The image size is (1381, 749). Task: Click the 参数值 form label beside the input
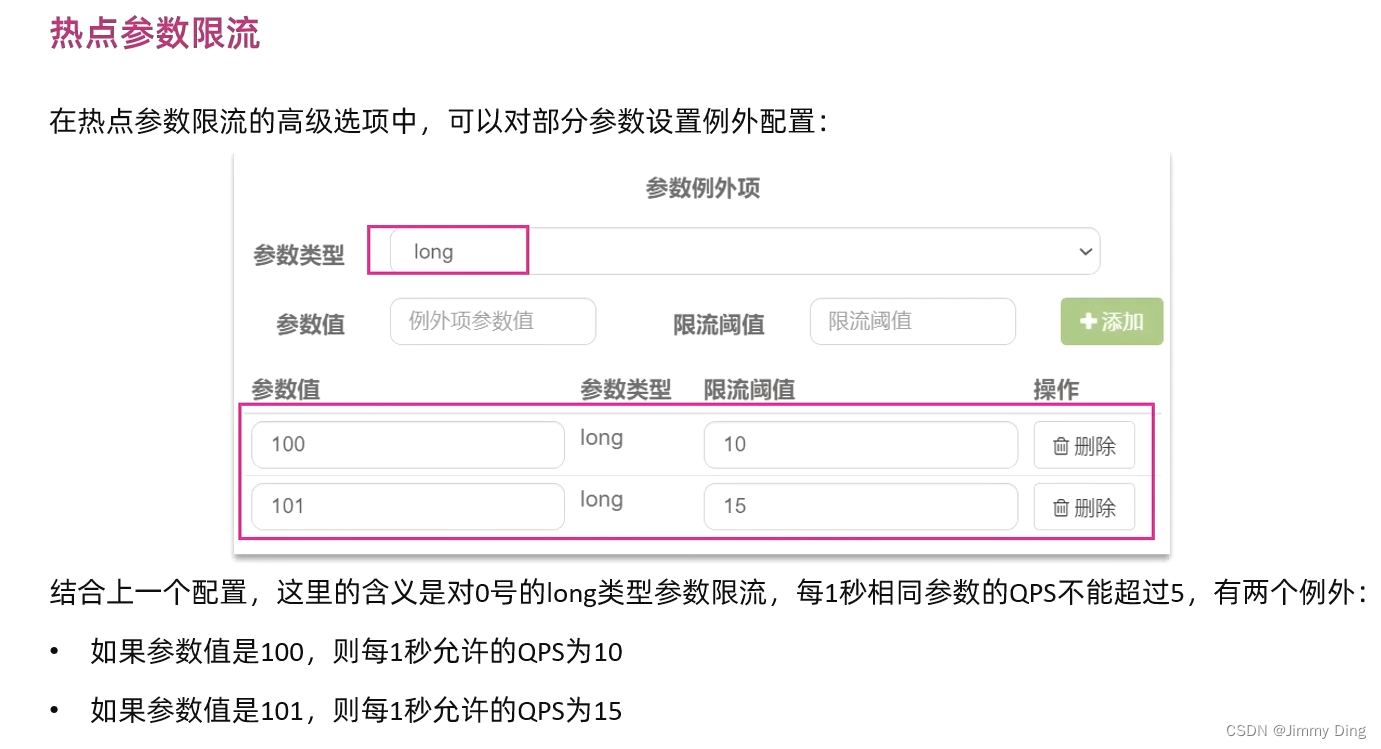pyautogui.click(x=310, y=324)
